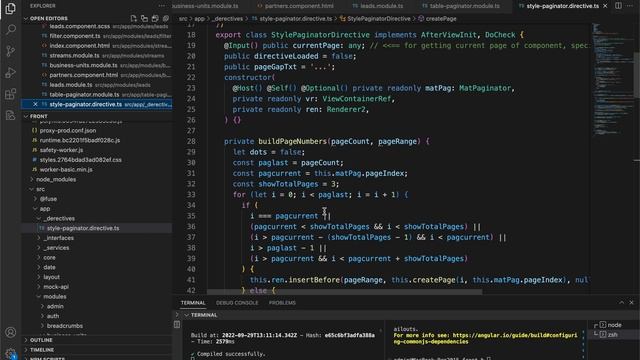Click Close All Editors icon in Open Editors

[x=166, y=18]
